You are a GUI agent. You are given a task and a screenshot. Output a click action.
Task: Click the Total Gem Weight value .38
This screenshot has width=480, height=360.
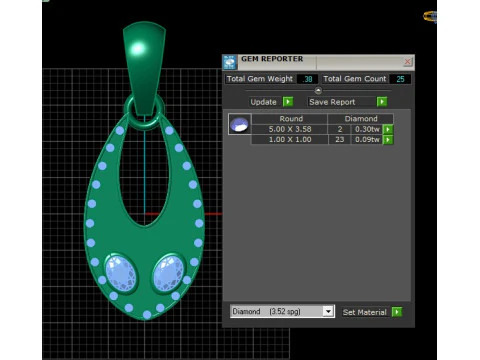[x=307, y=79]
